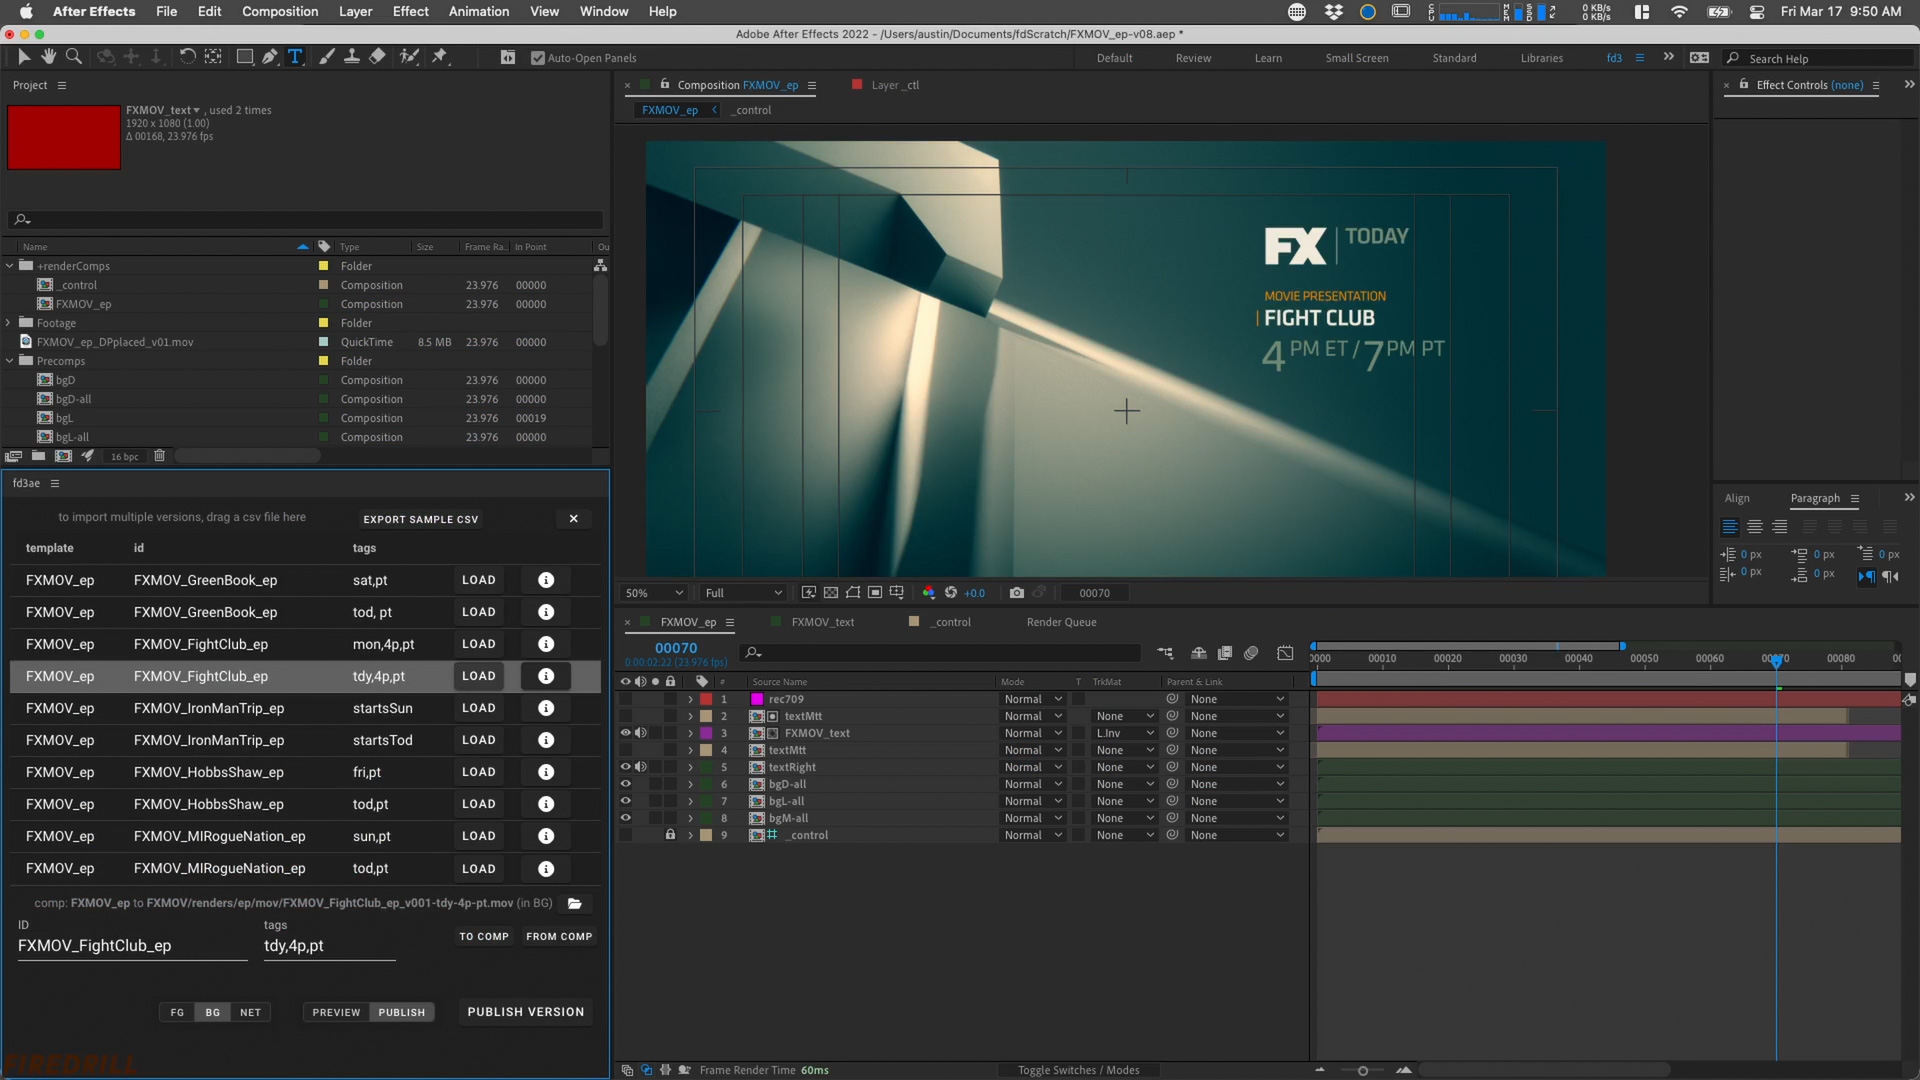Viewport: 1920px width, 1080px height.
Task: Activate the Type tool
Action: click(295, 57)
